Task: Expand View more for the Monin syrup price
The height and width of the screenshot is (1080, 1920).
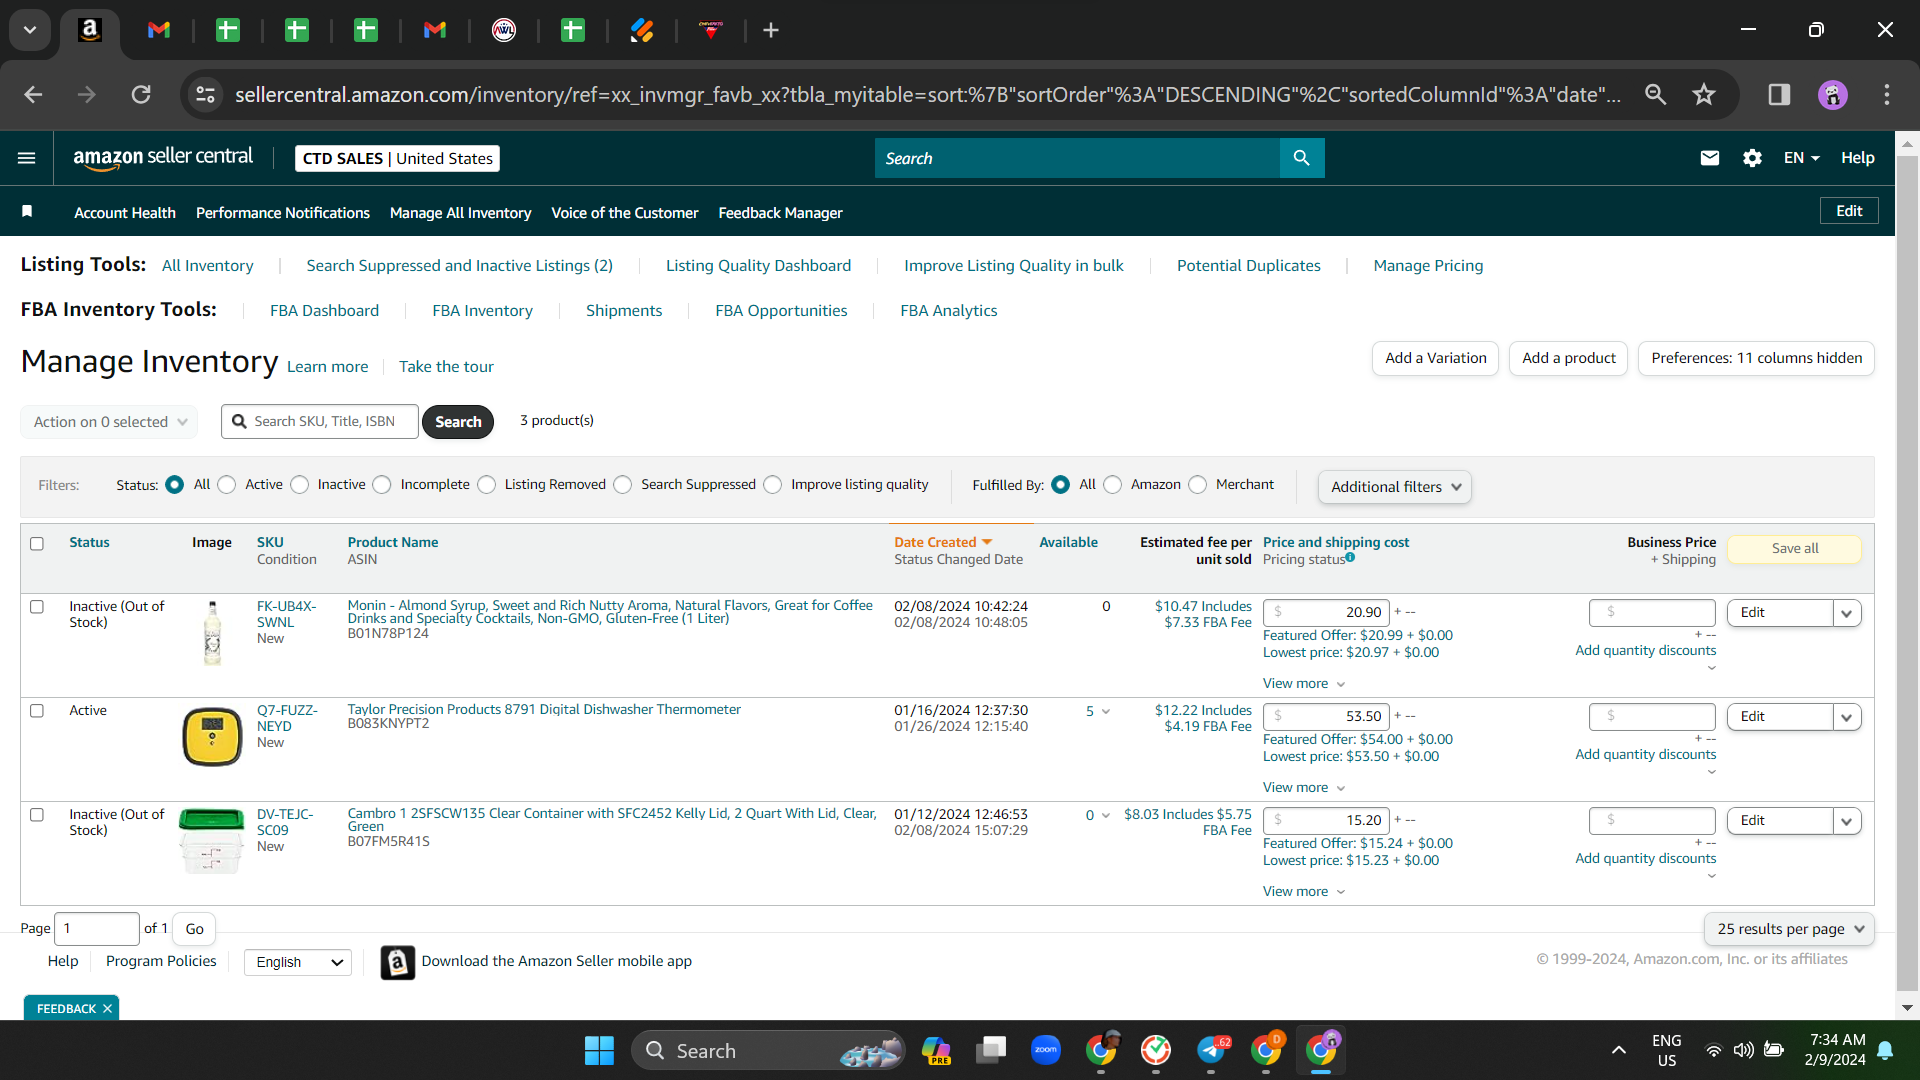Action: (x=1304, y=684)
